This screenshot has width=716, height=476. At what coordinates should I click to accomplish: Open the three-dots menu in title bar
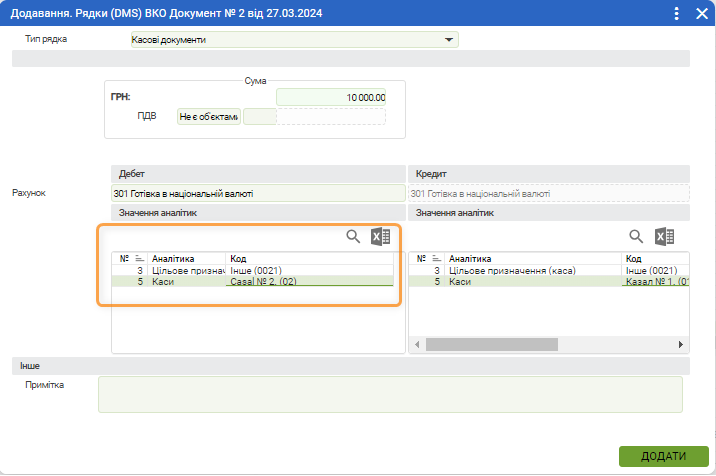677,13
